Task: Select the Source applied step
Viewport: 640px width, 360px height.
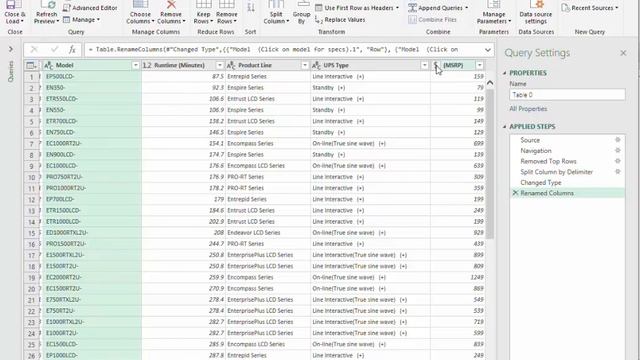Action: click(x=530, y=140)
